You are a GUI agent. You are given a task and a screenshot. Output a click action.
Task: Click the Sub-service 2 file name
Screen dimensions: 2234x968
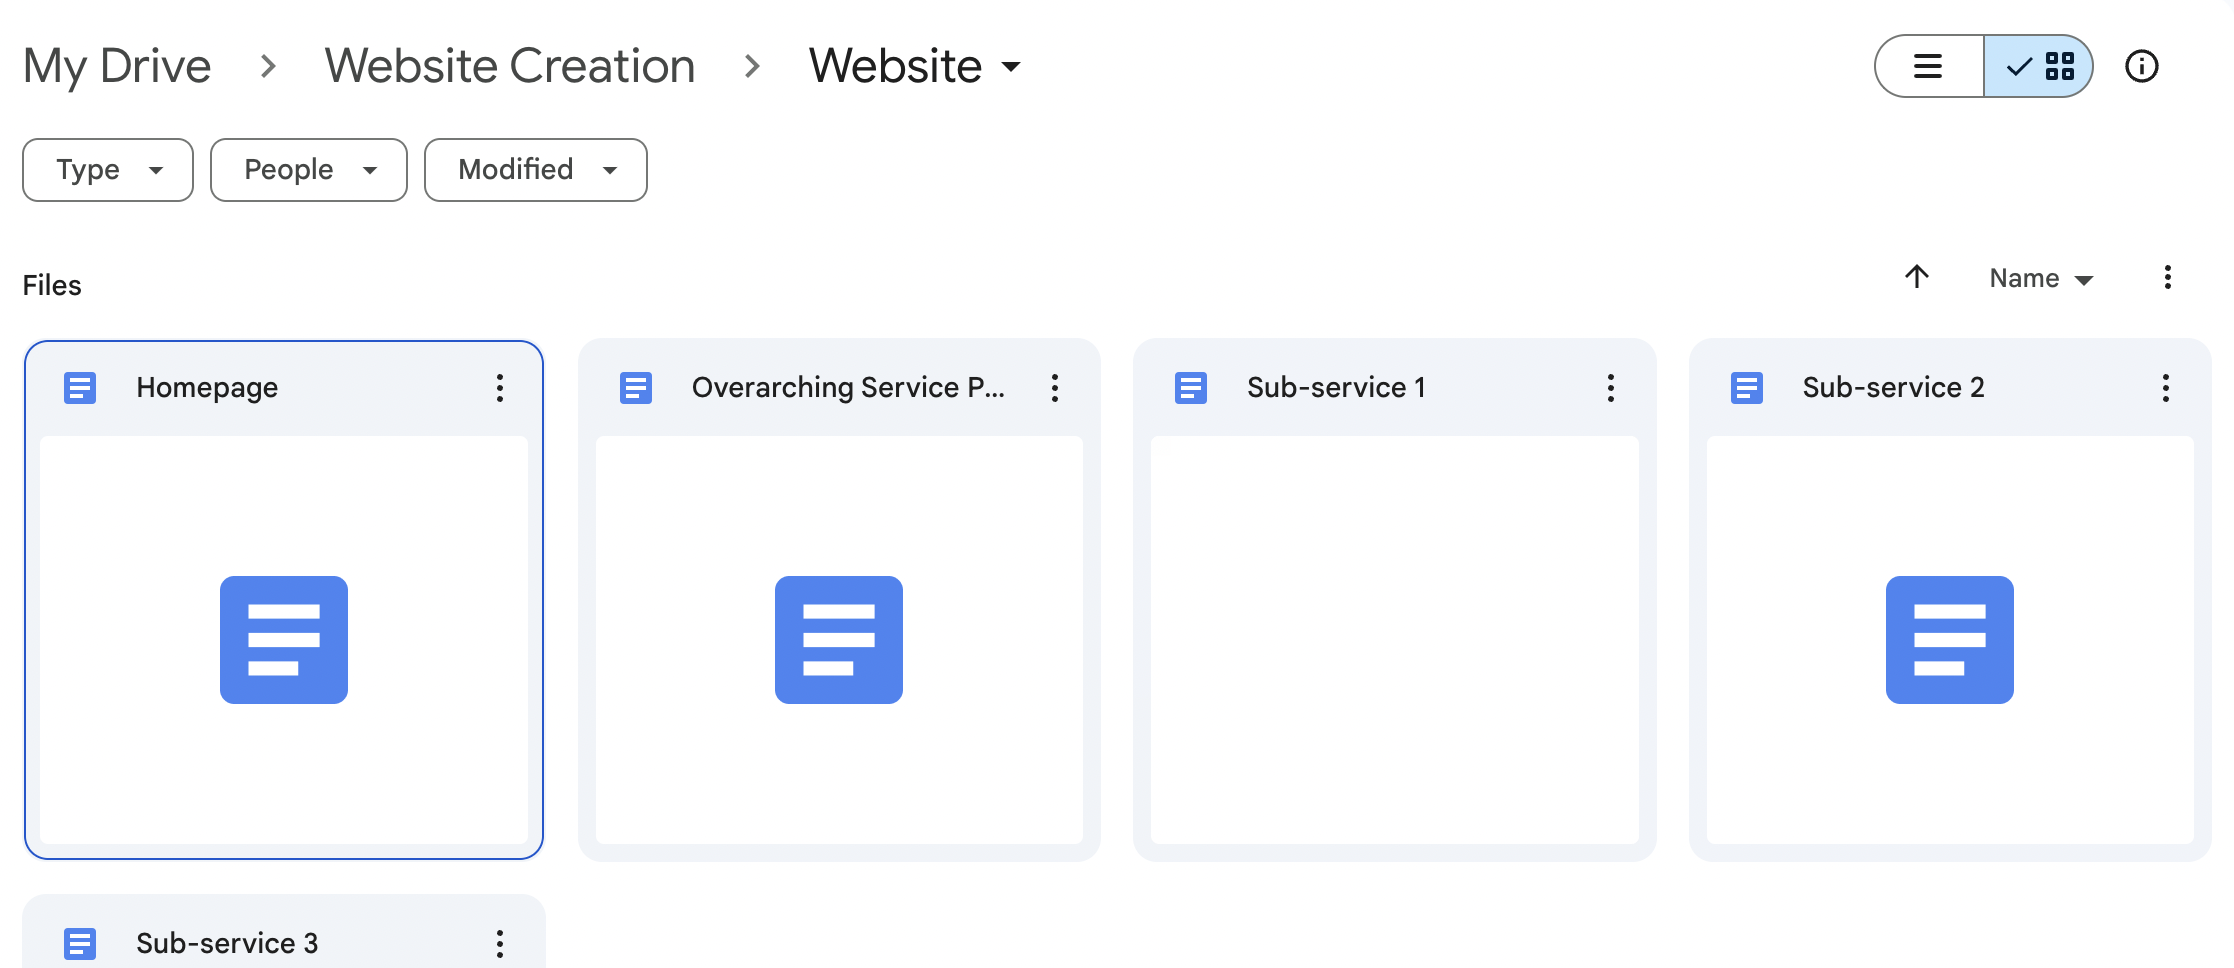(x=1893, y=388)
